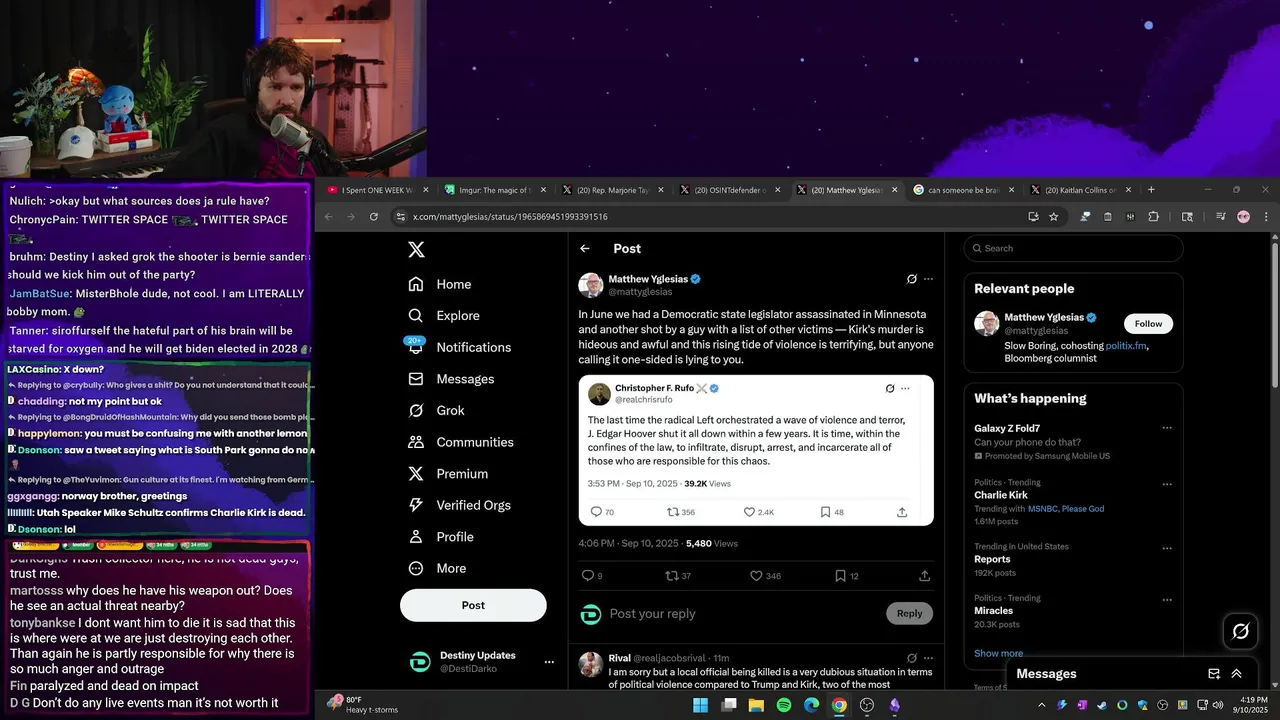Click the address bar URL

pos(510,216)
